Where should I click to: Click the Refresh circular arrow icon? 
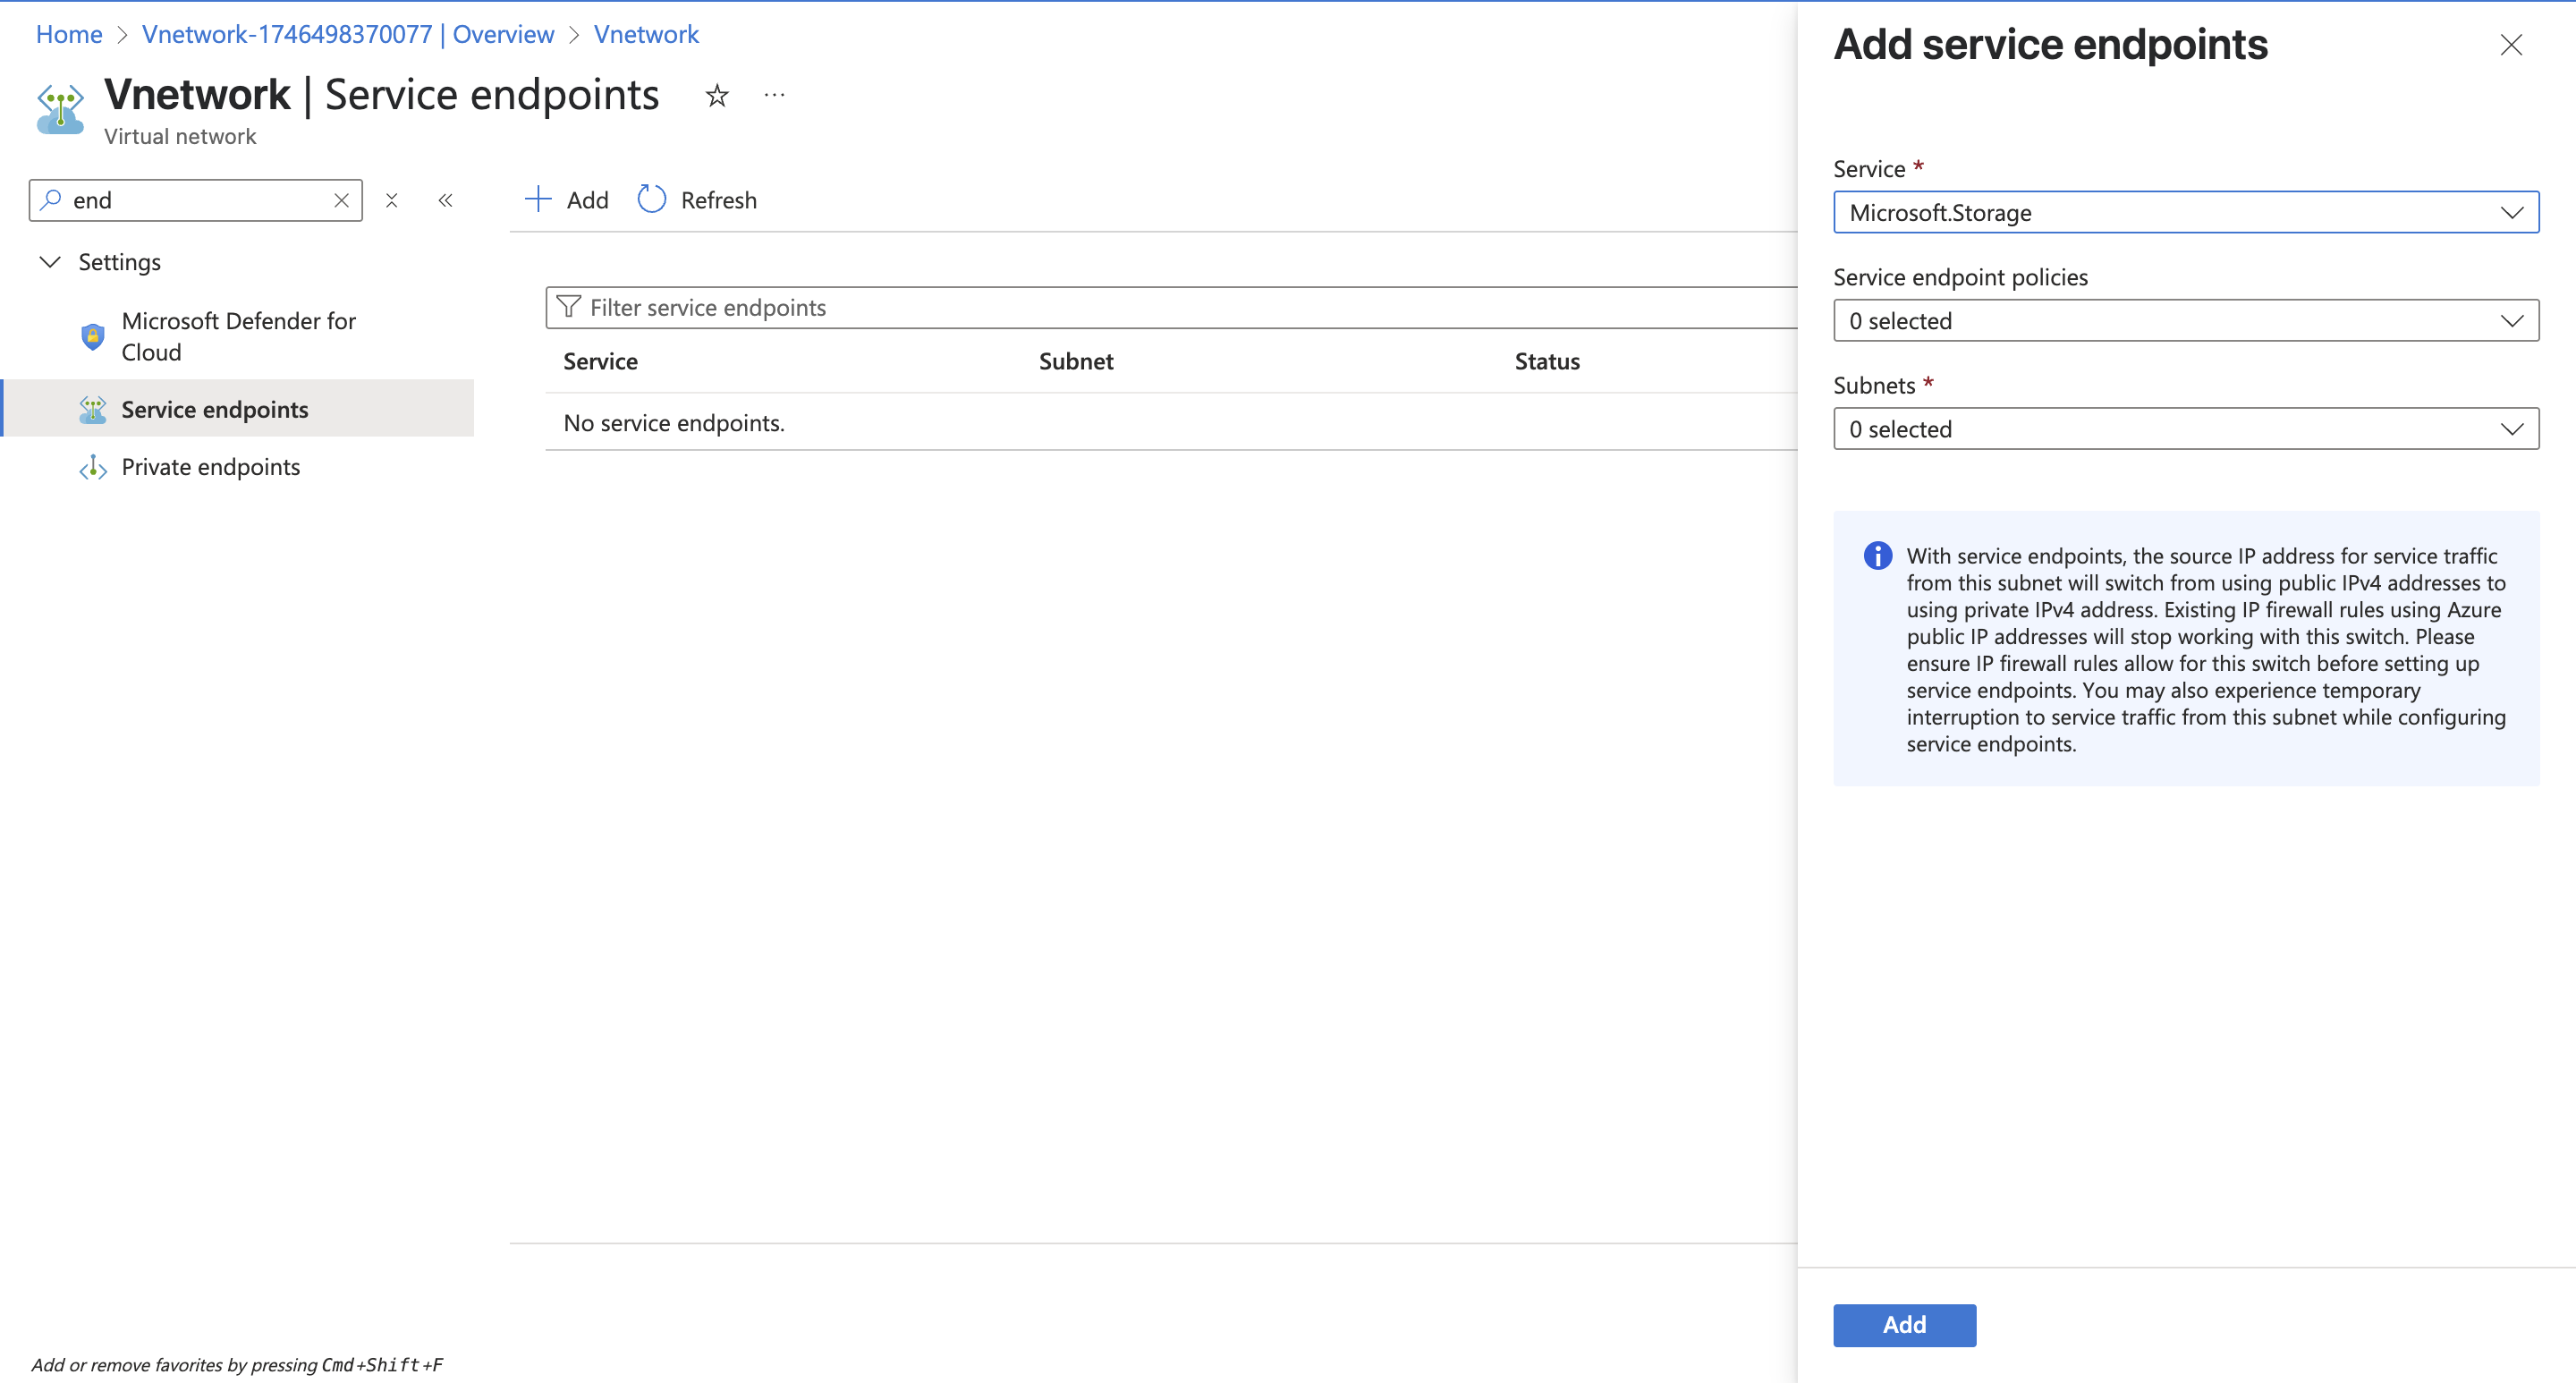(652, 199)
